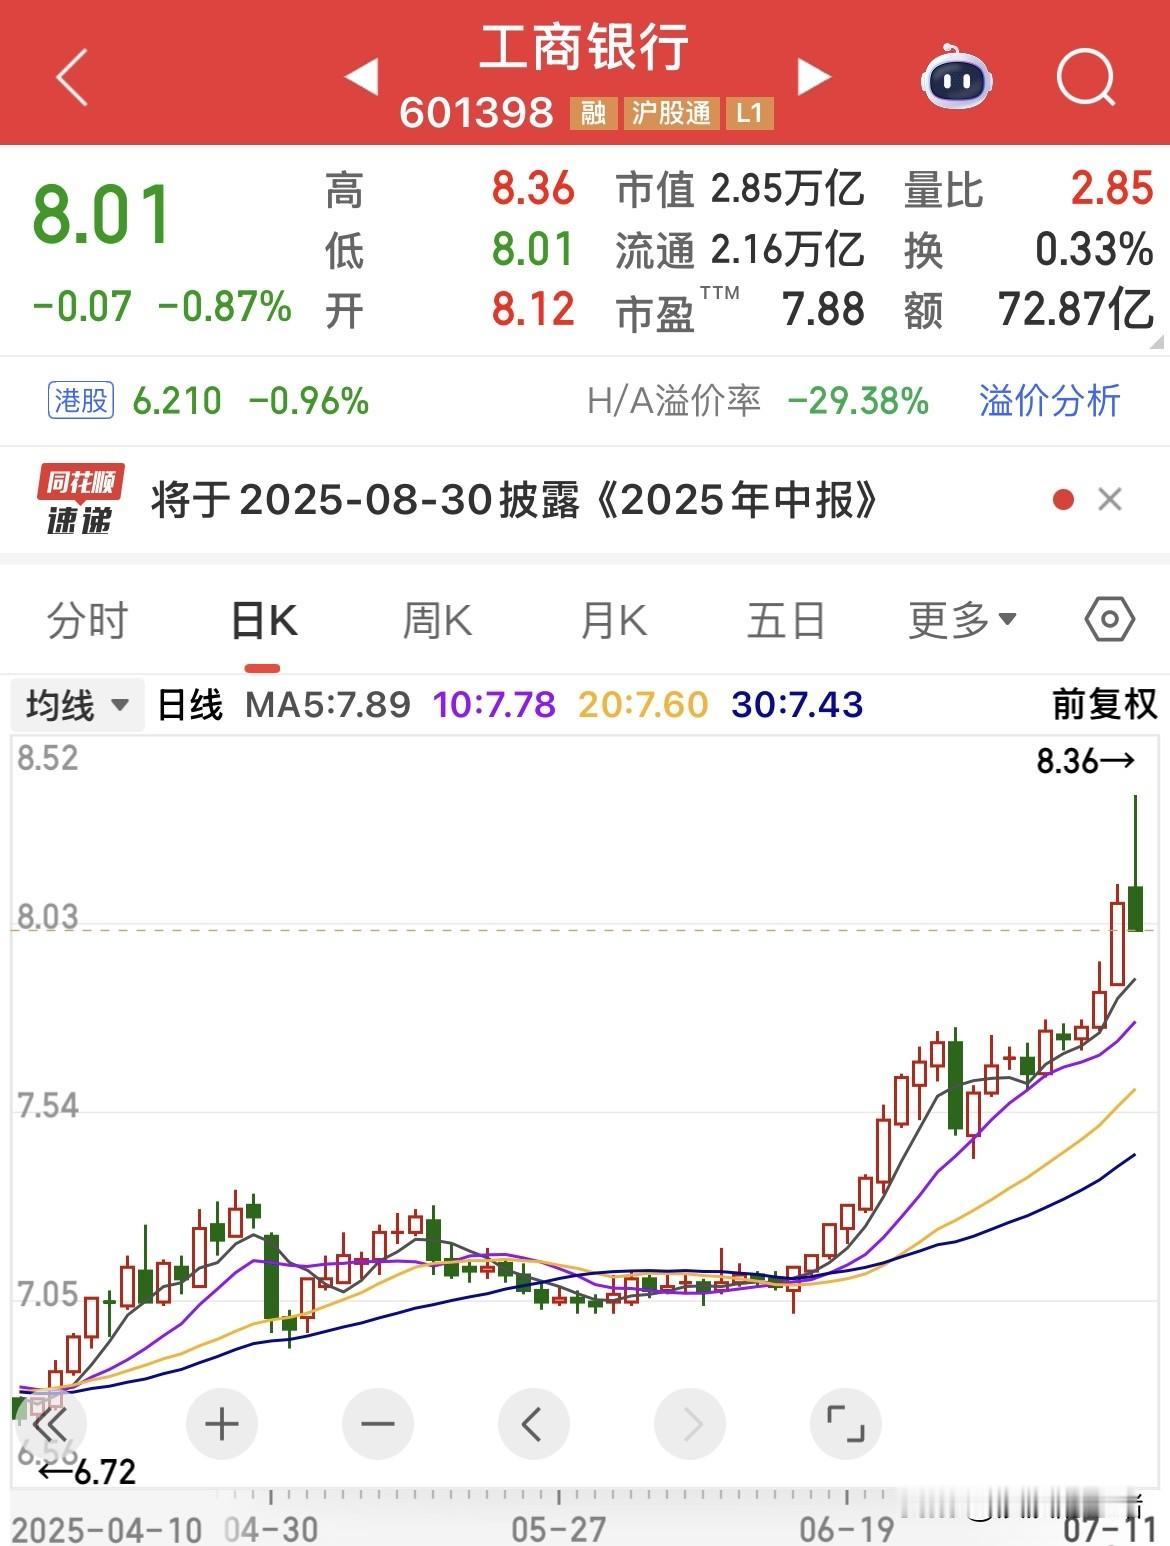The image size is (1170, 1546).
Task: Tap the turnover 72.87亿 value
Action: point(1076,310)
